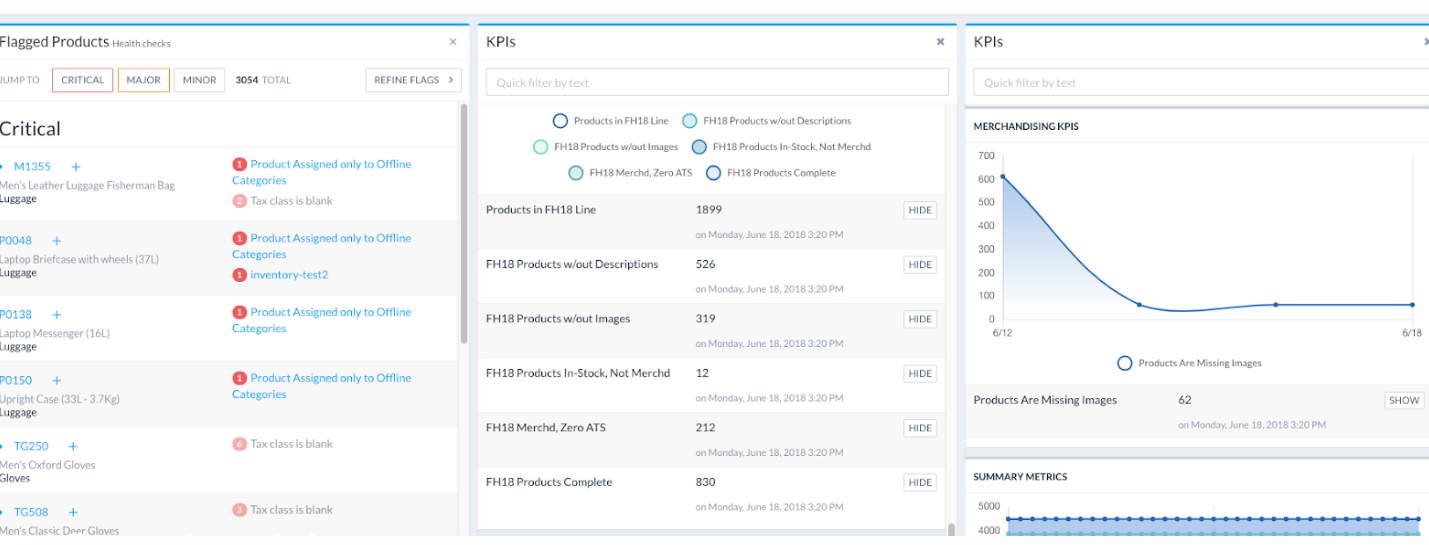Close the middle KPIs panel
1429x545 pixels.
pyautogui.click(x=940, y=42)
